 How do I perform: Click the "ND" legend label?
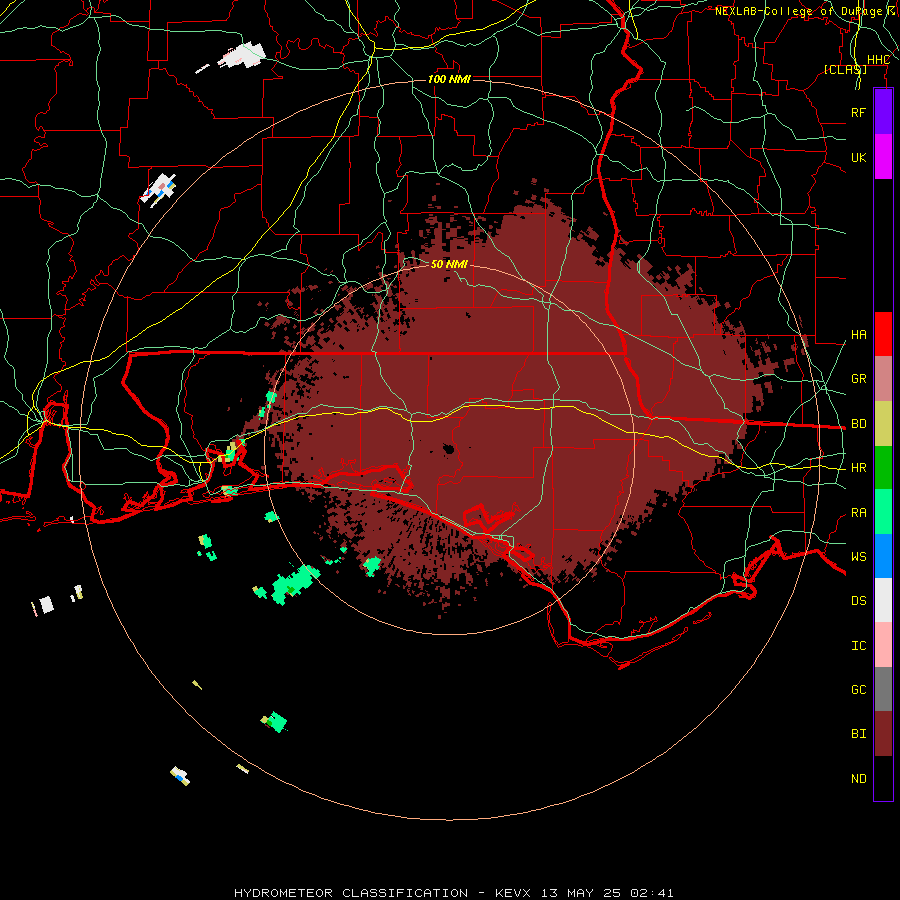pyautogui.click(x=858, y=778)
